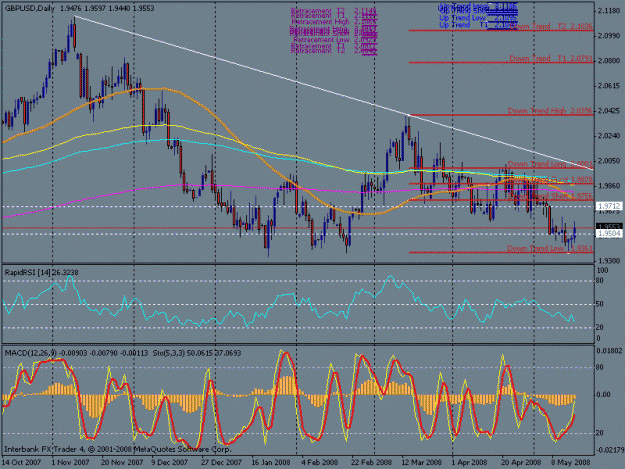Click the 0.00 MACD scale value

[x=603, y=394]
